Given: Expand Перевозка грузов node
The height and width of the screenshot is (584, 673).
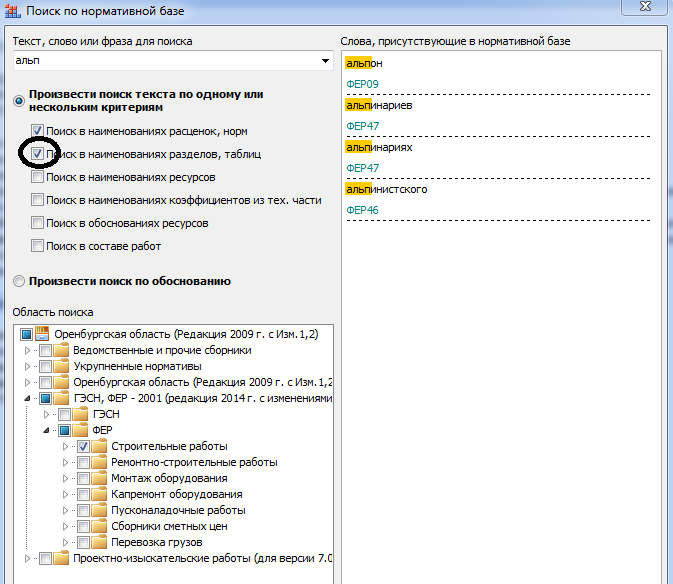Looking at the screenshot, I should tap(66, 542).
